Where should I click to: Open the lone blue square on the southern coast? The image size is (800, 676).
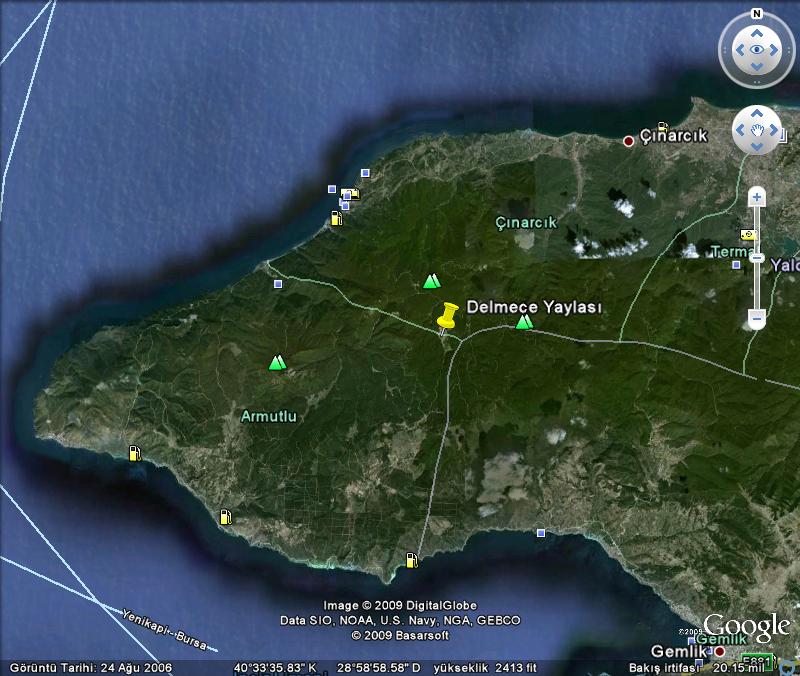point(541,533)
